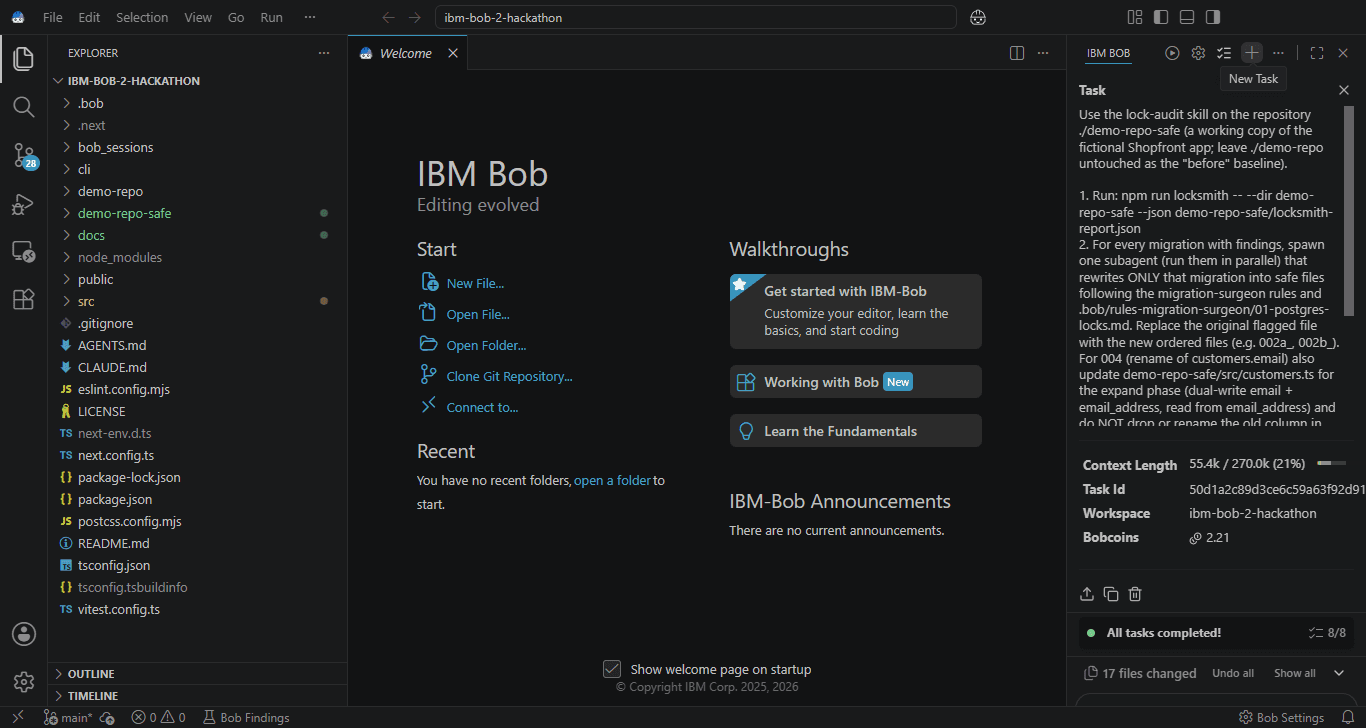This screenshot has height=728, width=1366.
Task: Click the Clone Git Repository... link
Action: point(509,376)
